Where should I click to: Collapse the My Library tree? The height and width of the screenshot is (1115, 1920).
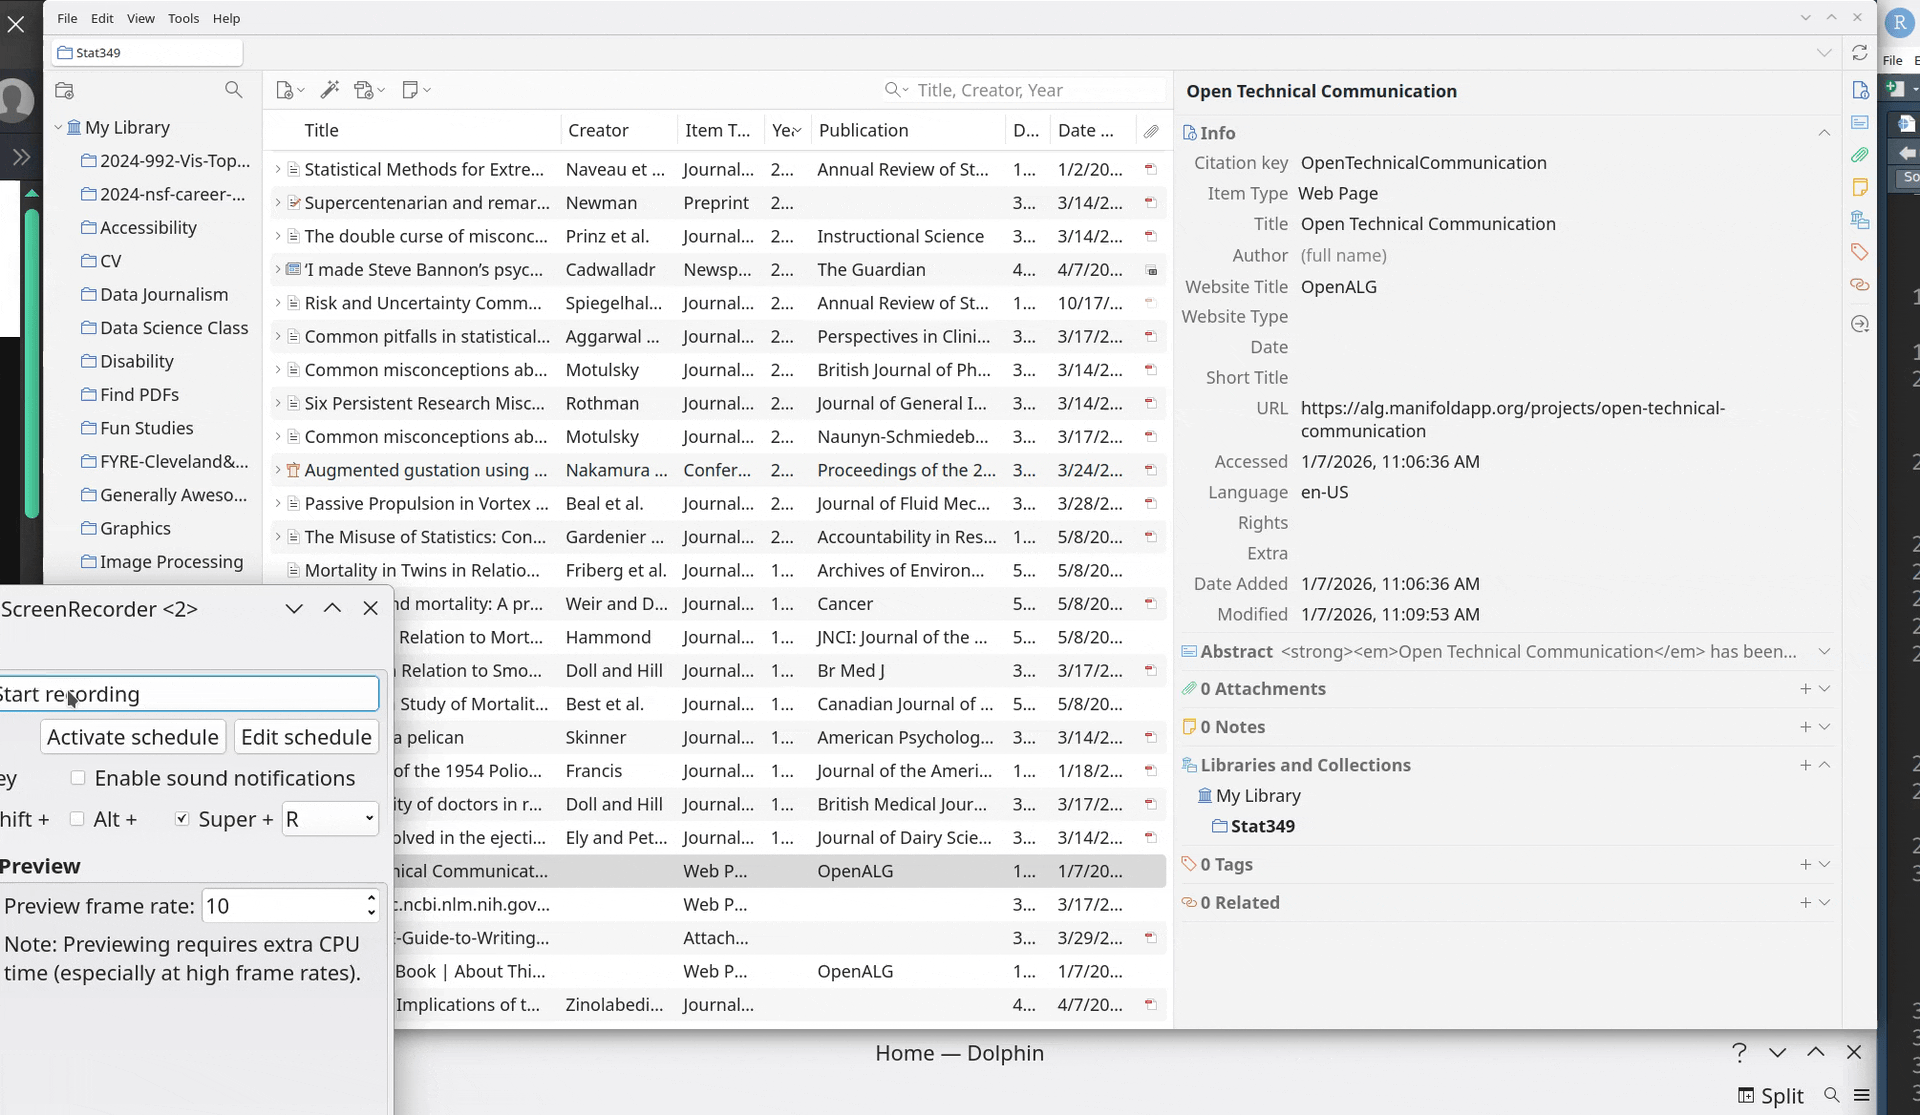pos(58,128)
